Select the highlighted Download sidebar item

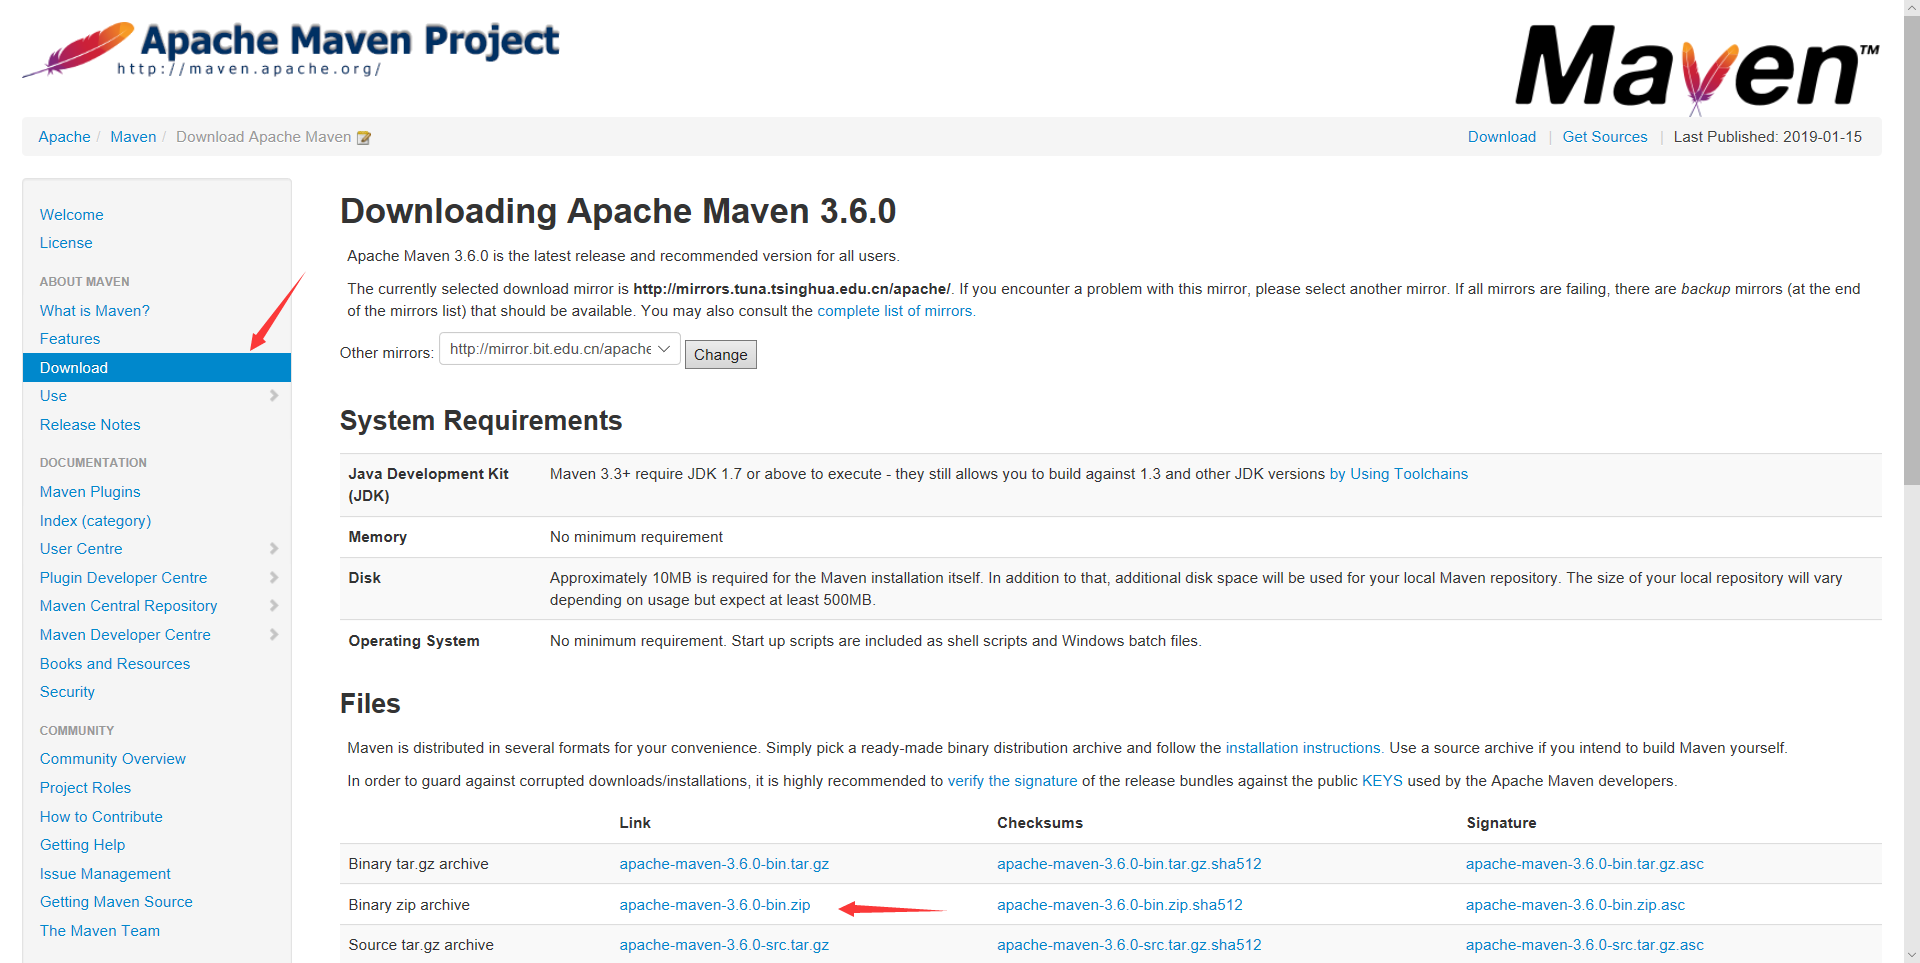tap(157, 368)
